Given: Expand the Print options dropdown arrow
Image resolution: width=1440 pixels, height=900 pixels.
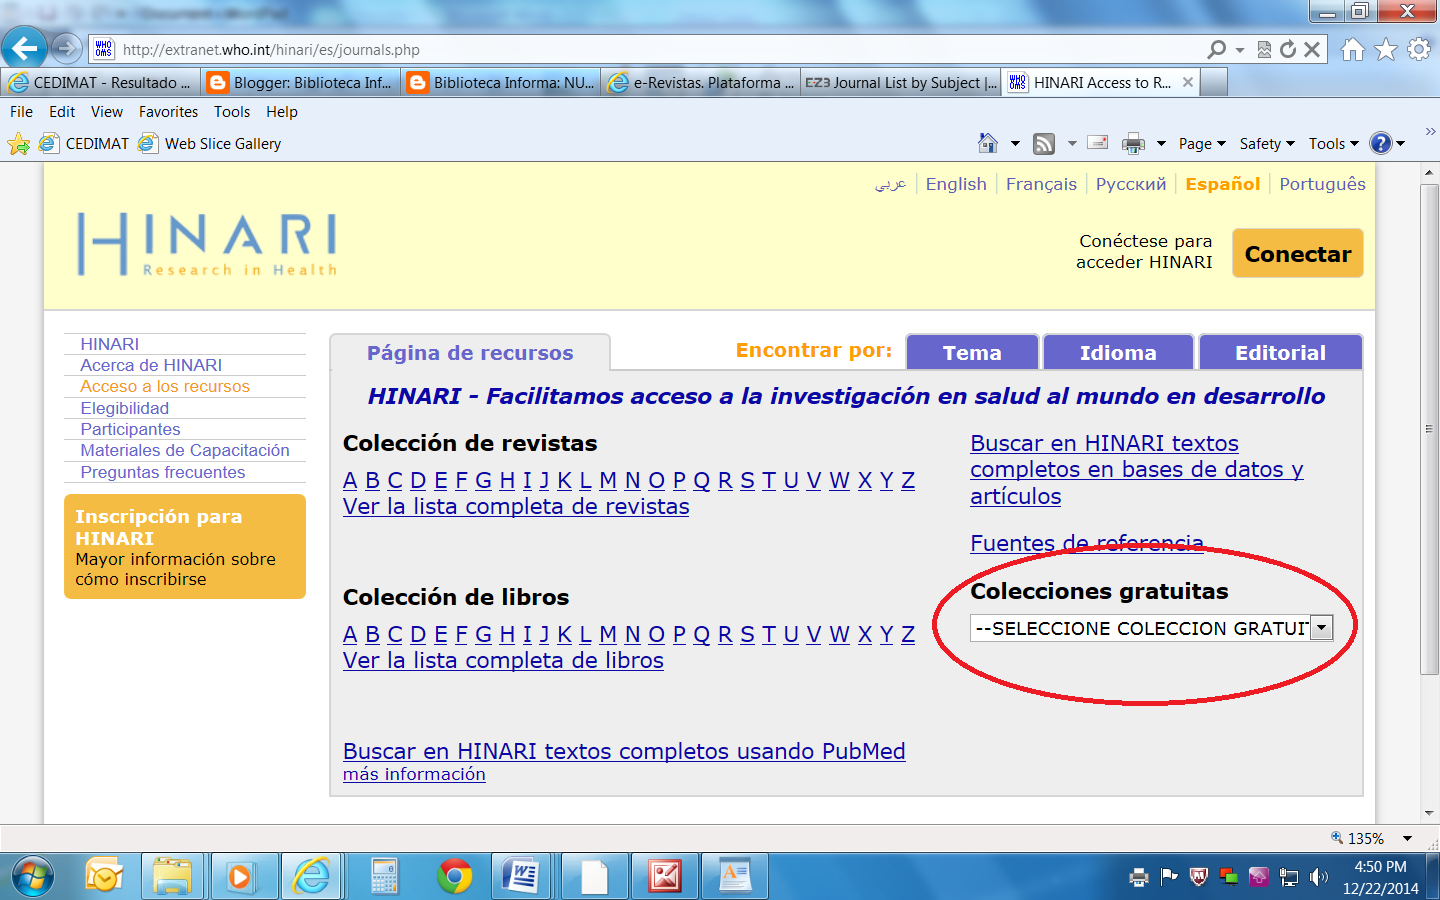Looking at the screenshot, I should pyautogui.click(x=1161, y=144).
